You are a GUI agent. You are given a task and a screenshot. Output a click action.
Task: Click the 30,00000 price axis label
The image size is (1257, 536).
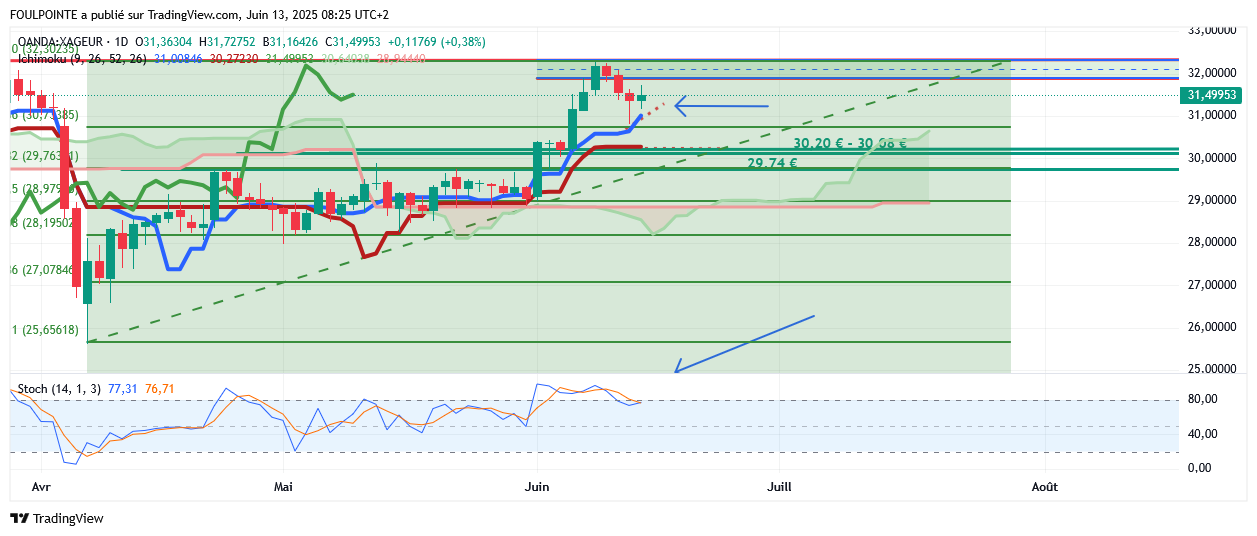coord(1213,158)
